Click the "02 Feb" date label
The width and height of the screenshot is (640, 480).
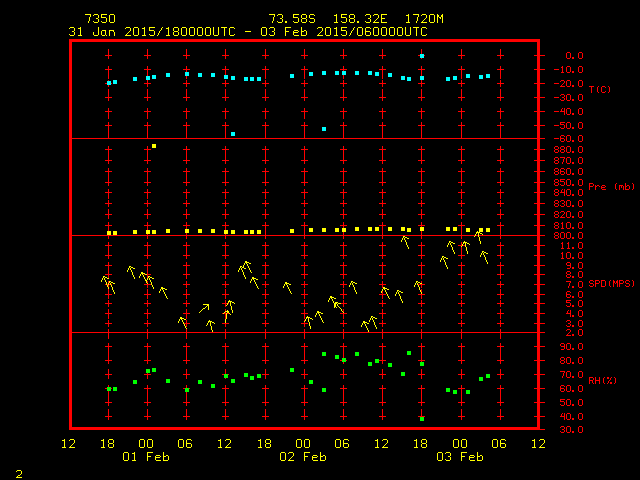(303, 457)
